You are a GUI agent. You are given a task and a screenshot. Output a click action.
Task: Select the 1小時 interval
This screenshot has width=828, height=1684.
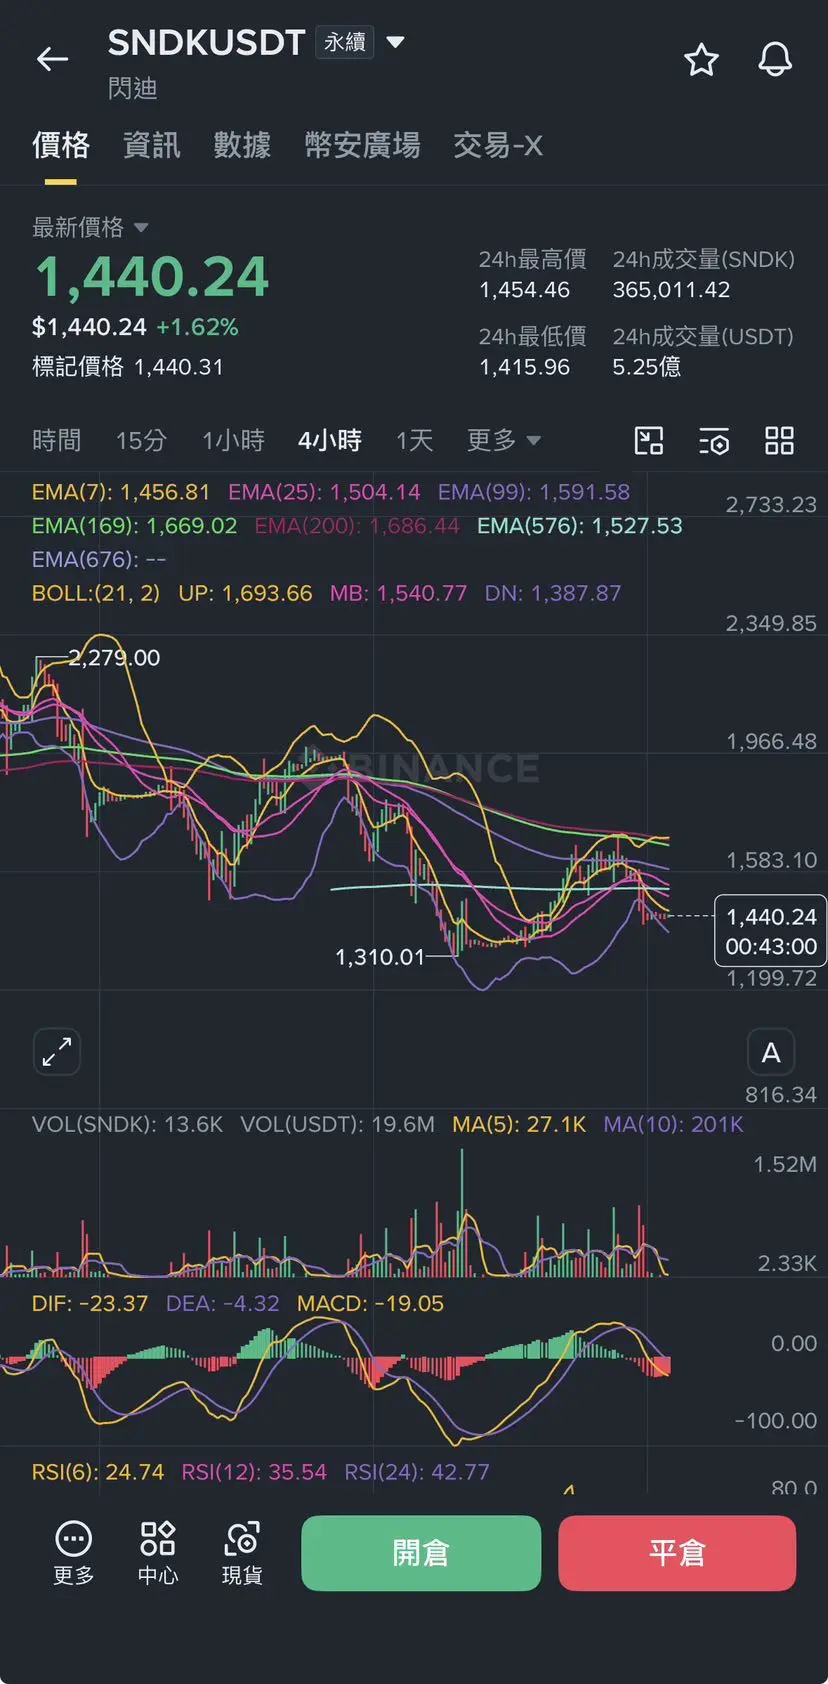coord(233,440)
